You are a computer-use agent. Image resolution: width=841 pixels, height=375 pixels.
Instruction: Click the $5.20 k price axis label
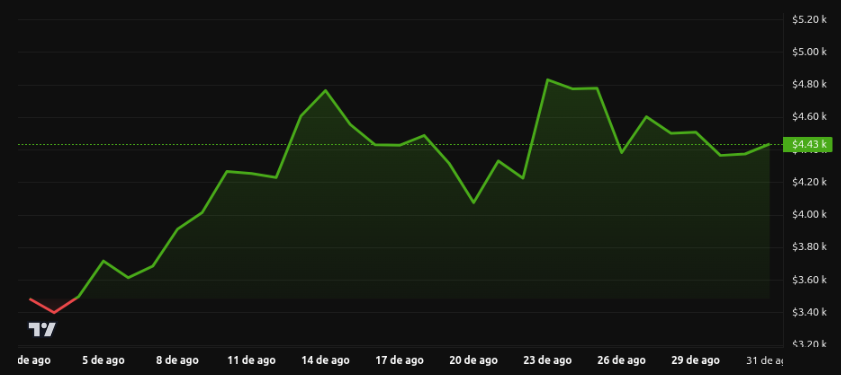point(809,19)
